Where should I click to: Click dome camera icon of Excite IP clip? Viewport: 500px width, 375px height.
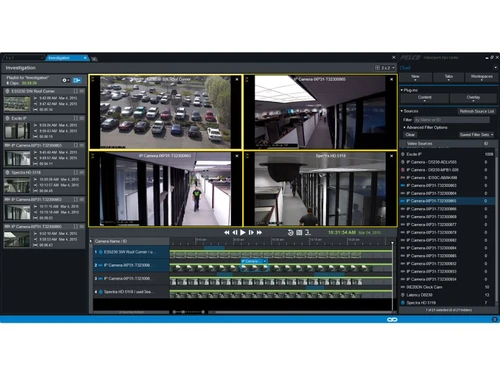(x=7, y=118)
